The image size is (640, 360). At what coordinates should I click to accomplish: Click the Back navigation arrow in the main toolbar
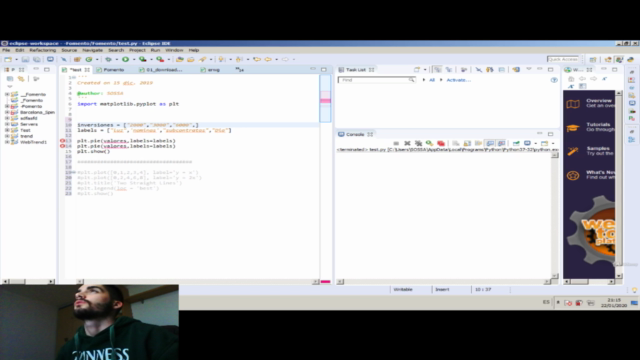pyautogui.click(x=268, y=60)
